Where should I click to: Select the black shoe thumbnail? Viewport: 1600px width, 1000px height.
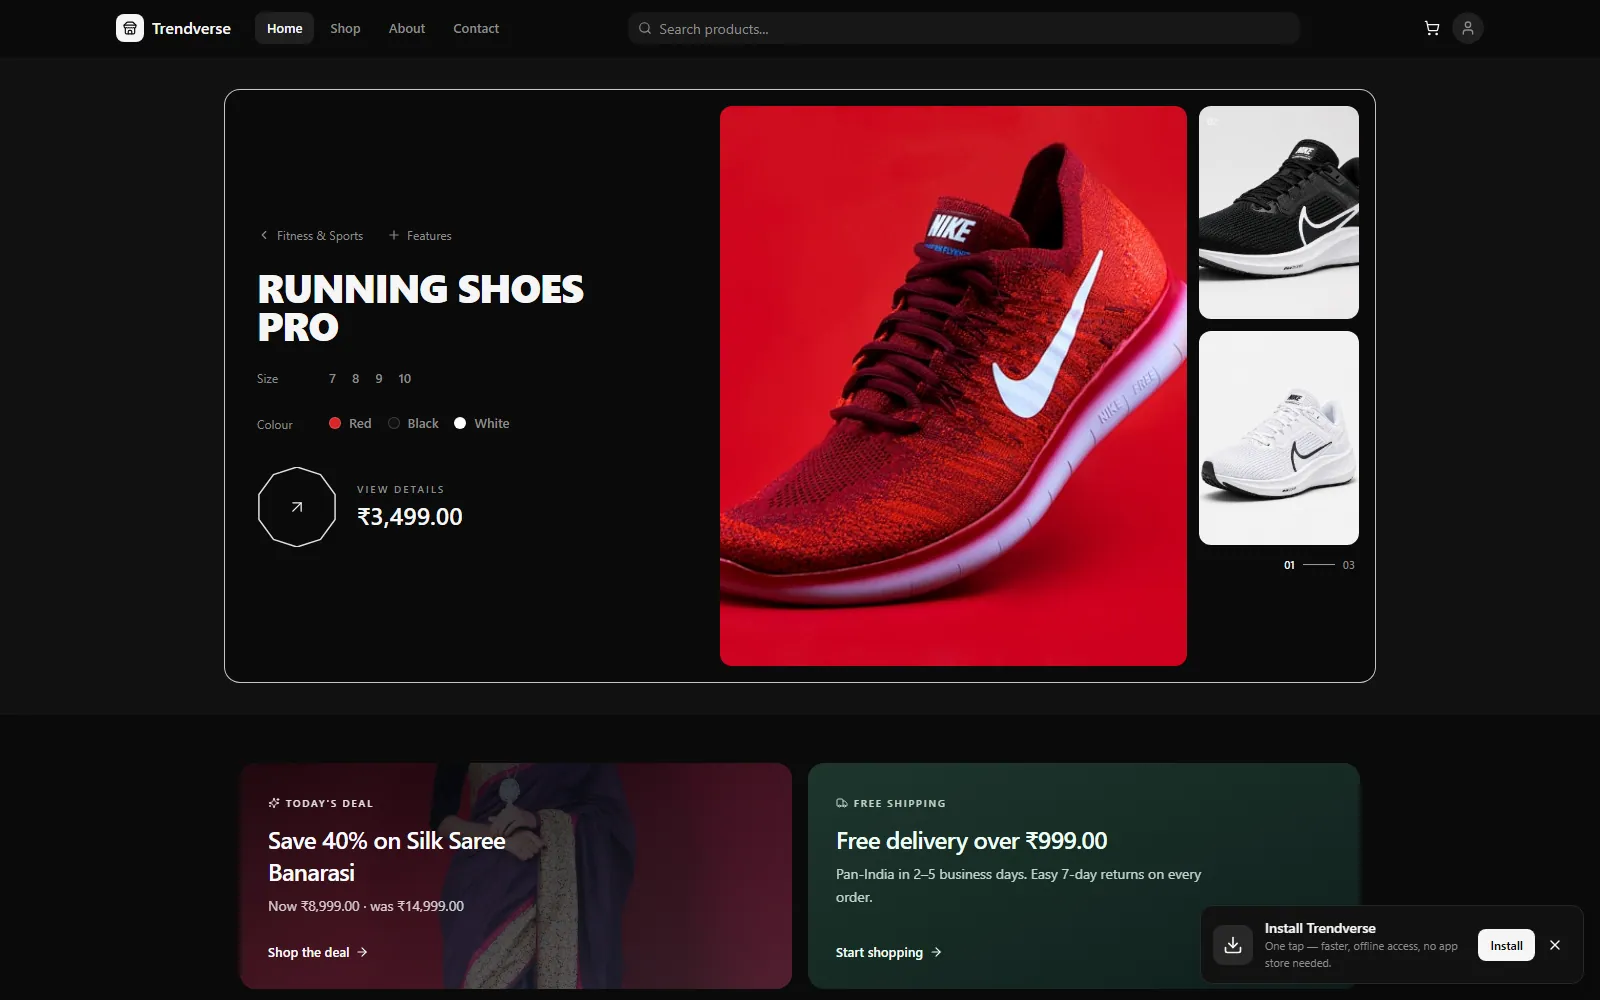coord(1279,212)
